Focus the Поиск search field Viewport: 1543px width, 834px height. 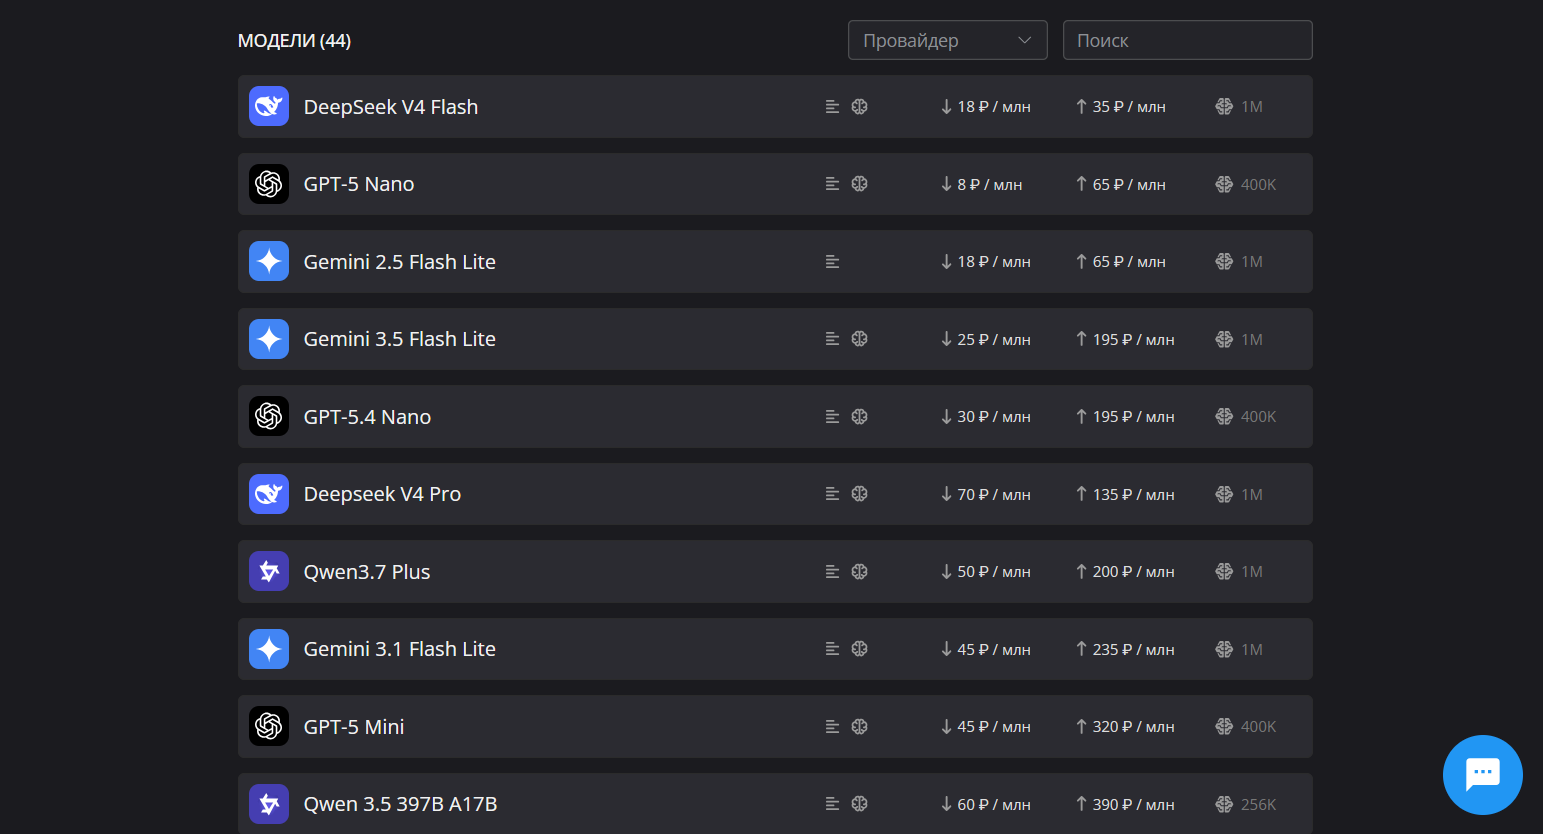1188,40
